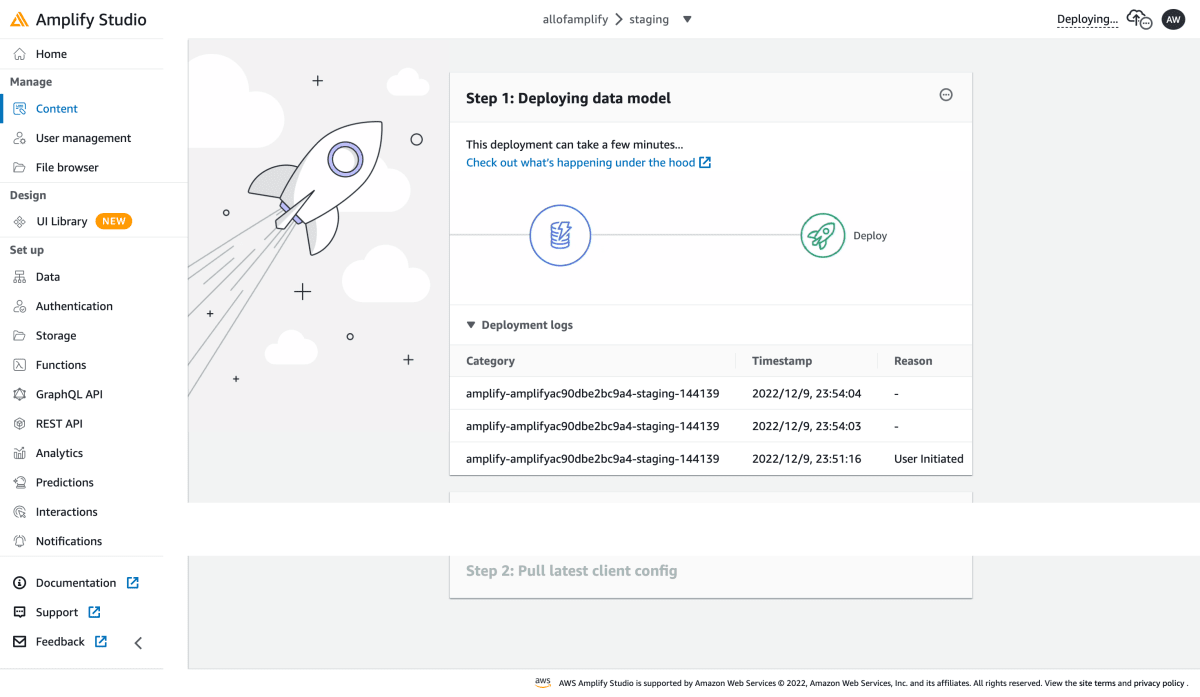This screenshot has width=1200, height=697.
Task: Click external link icon beside Support
Action: (x=94, y=612)
